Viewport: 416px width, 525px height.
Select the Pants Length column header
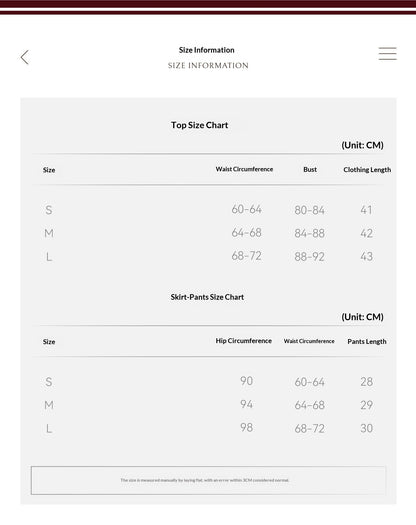[367, 342]
